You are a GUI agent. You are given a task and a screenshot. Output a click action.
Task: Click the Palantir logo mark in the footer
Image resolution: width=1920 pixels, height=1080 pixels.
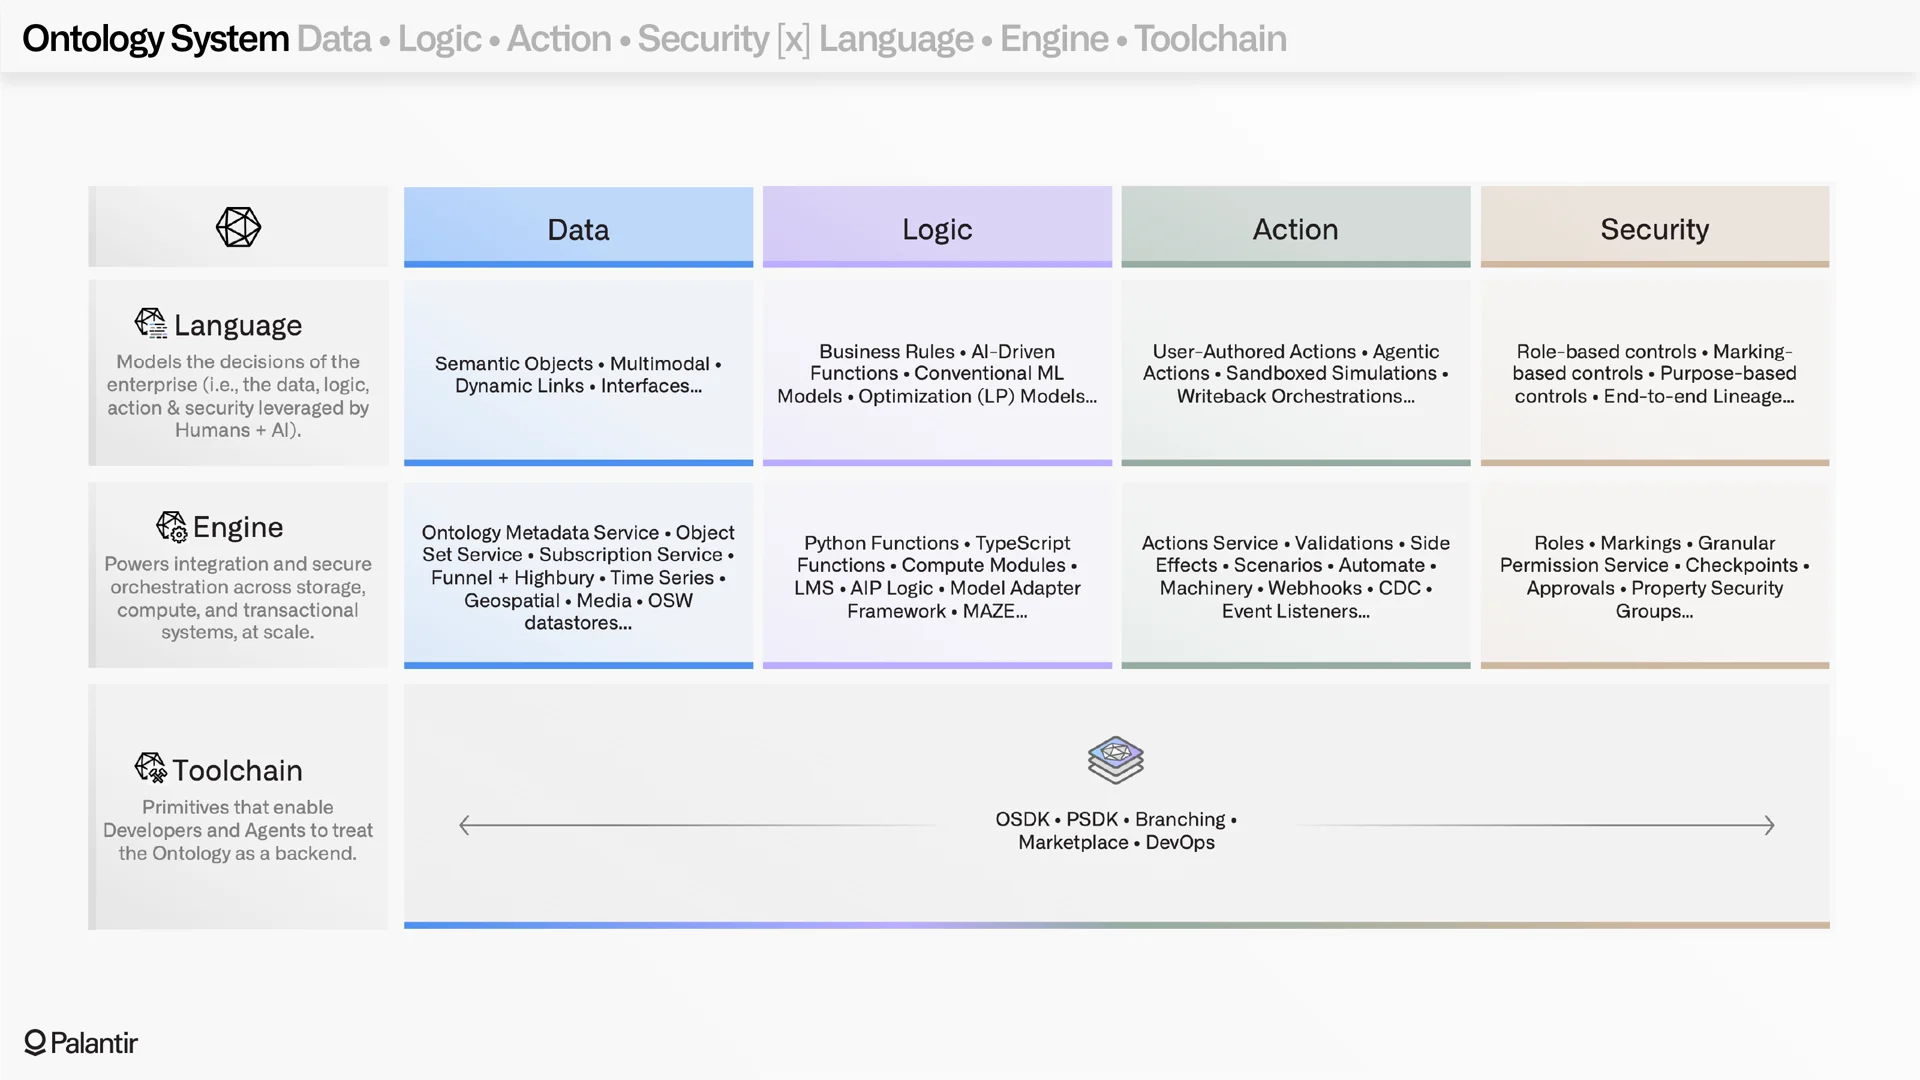pyautogui.click(x=33, y=1043)
